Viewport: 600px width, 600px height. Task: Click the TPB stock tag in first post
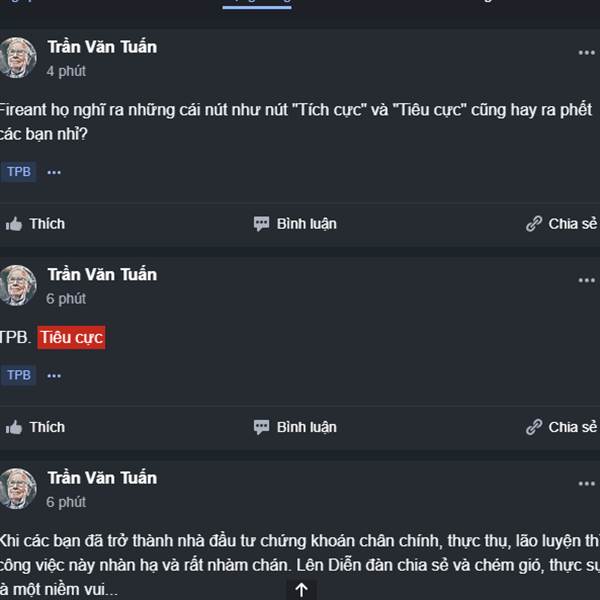tap(18, 172)
